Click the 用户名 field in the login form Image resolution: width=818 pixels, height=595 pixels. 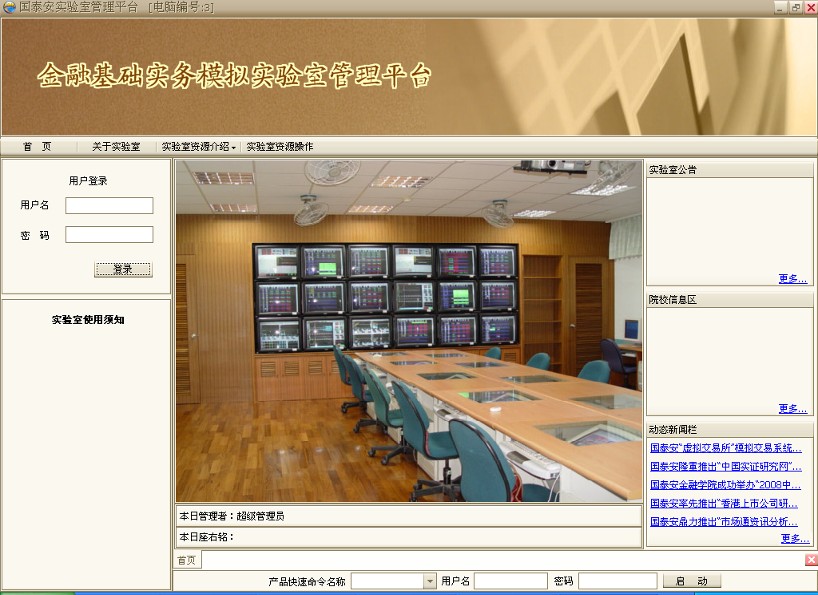pyautogui.click(x=109, y=205)
